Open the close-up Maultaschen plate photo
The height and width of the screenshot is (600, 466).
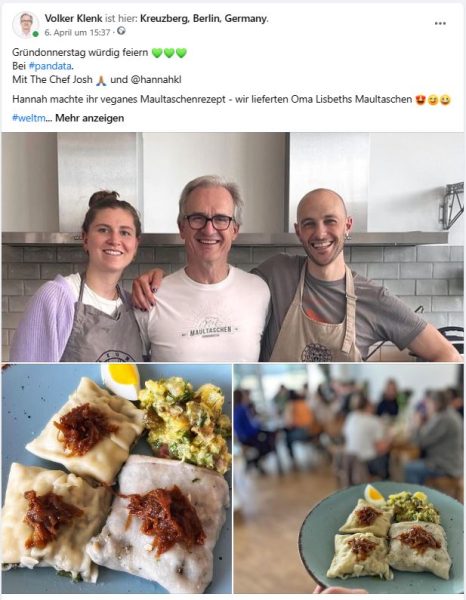117,478
